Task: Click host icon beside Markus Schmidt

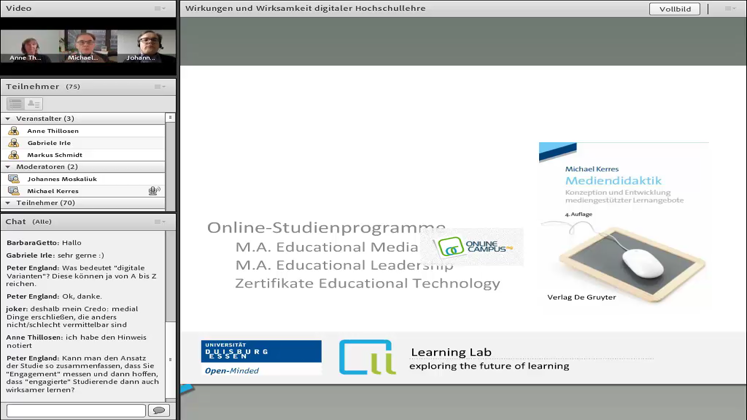Action: click(x=13, y=155)
